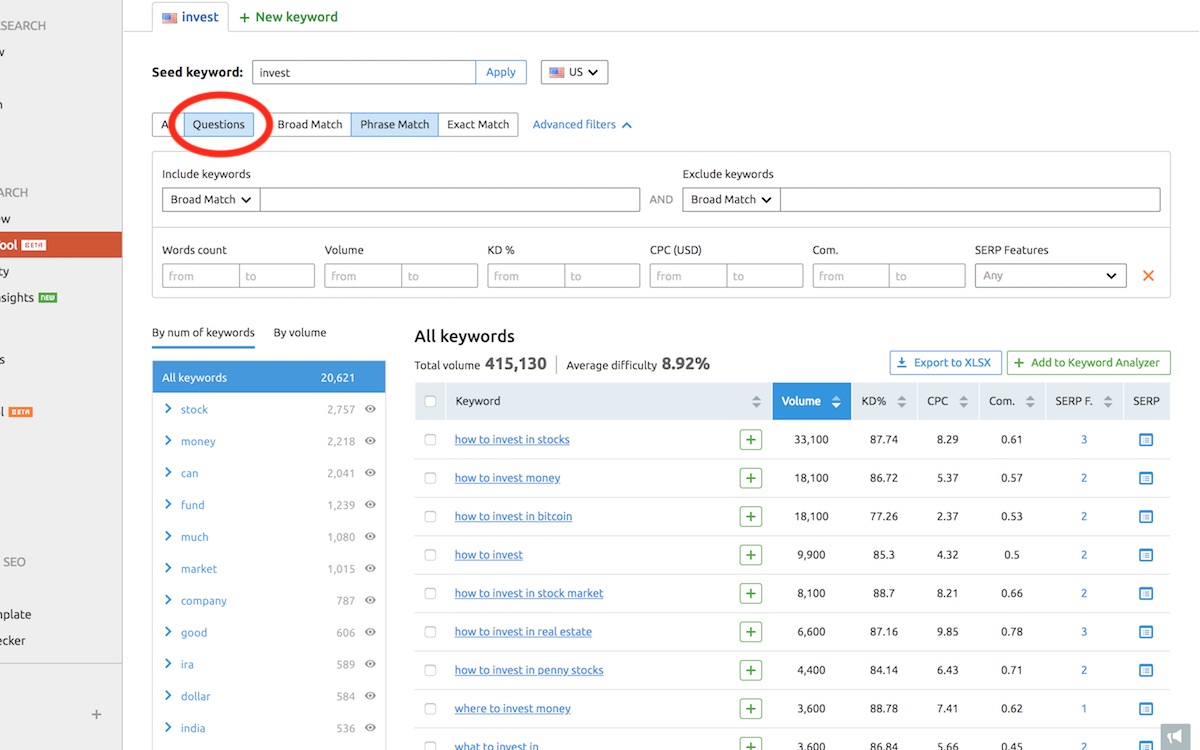Sort by Com. column
The height and width of the screenshot is (750, 1200).
click(x=1029, y=402)
